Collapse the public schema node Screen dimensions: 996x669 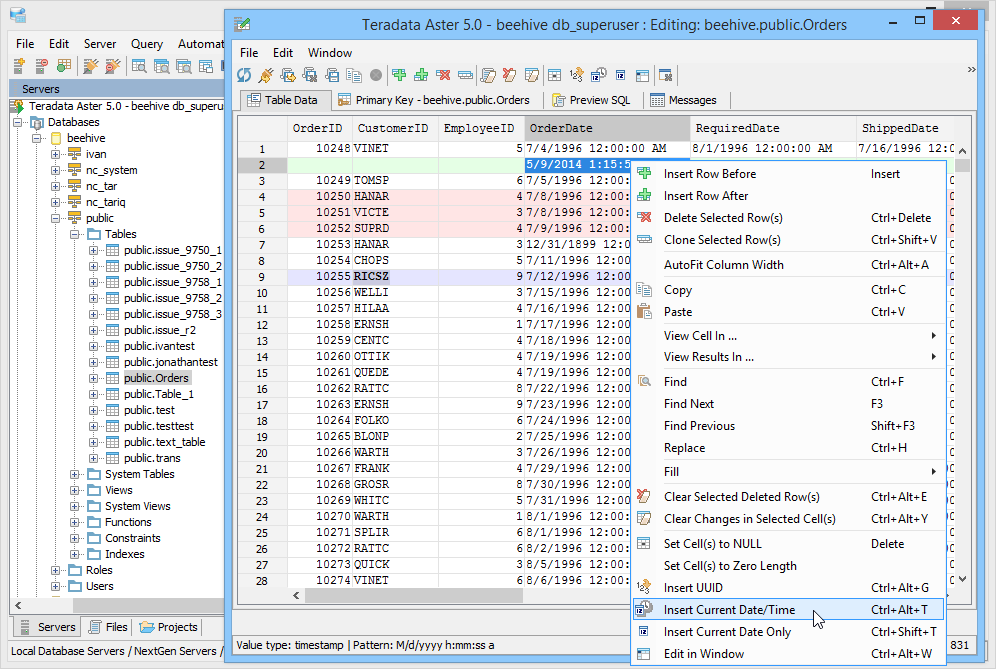click(55, 218)
